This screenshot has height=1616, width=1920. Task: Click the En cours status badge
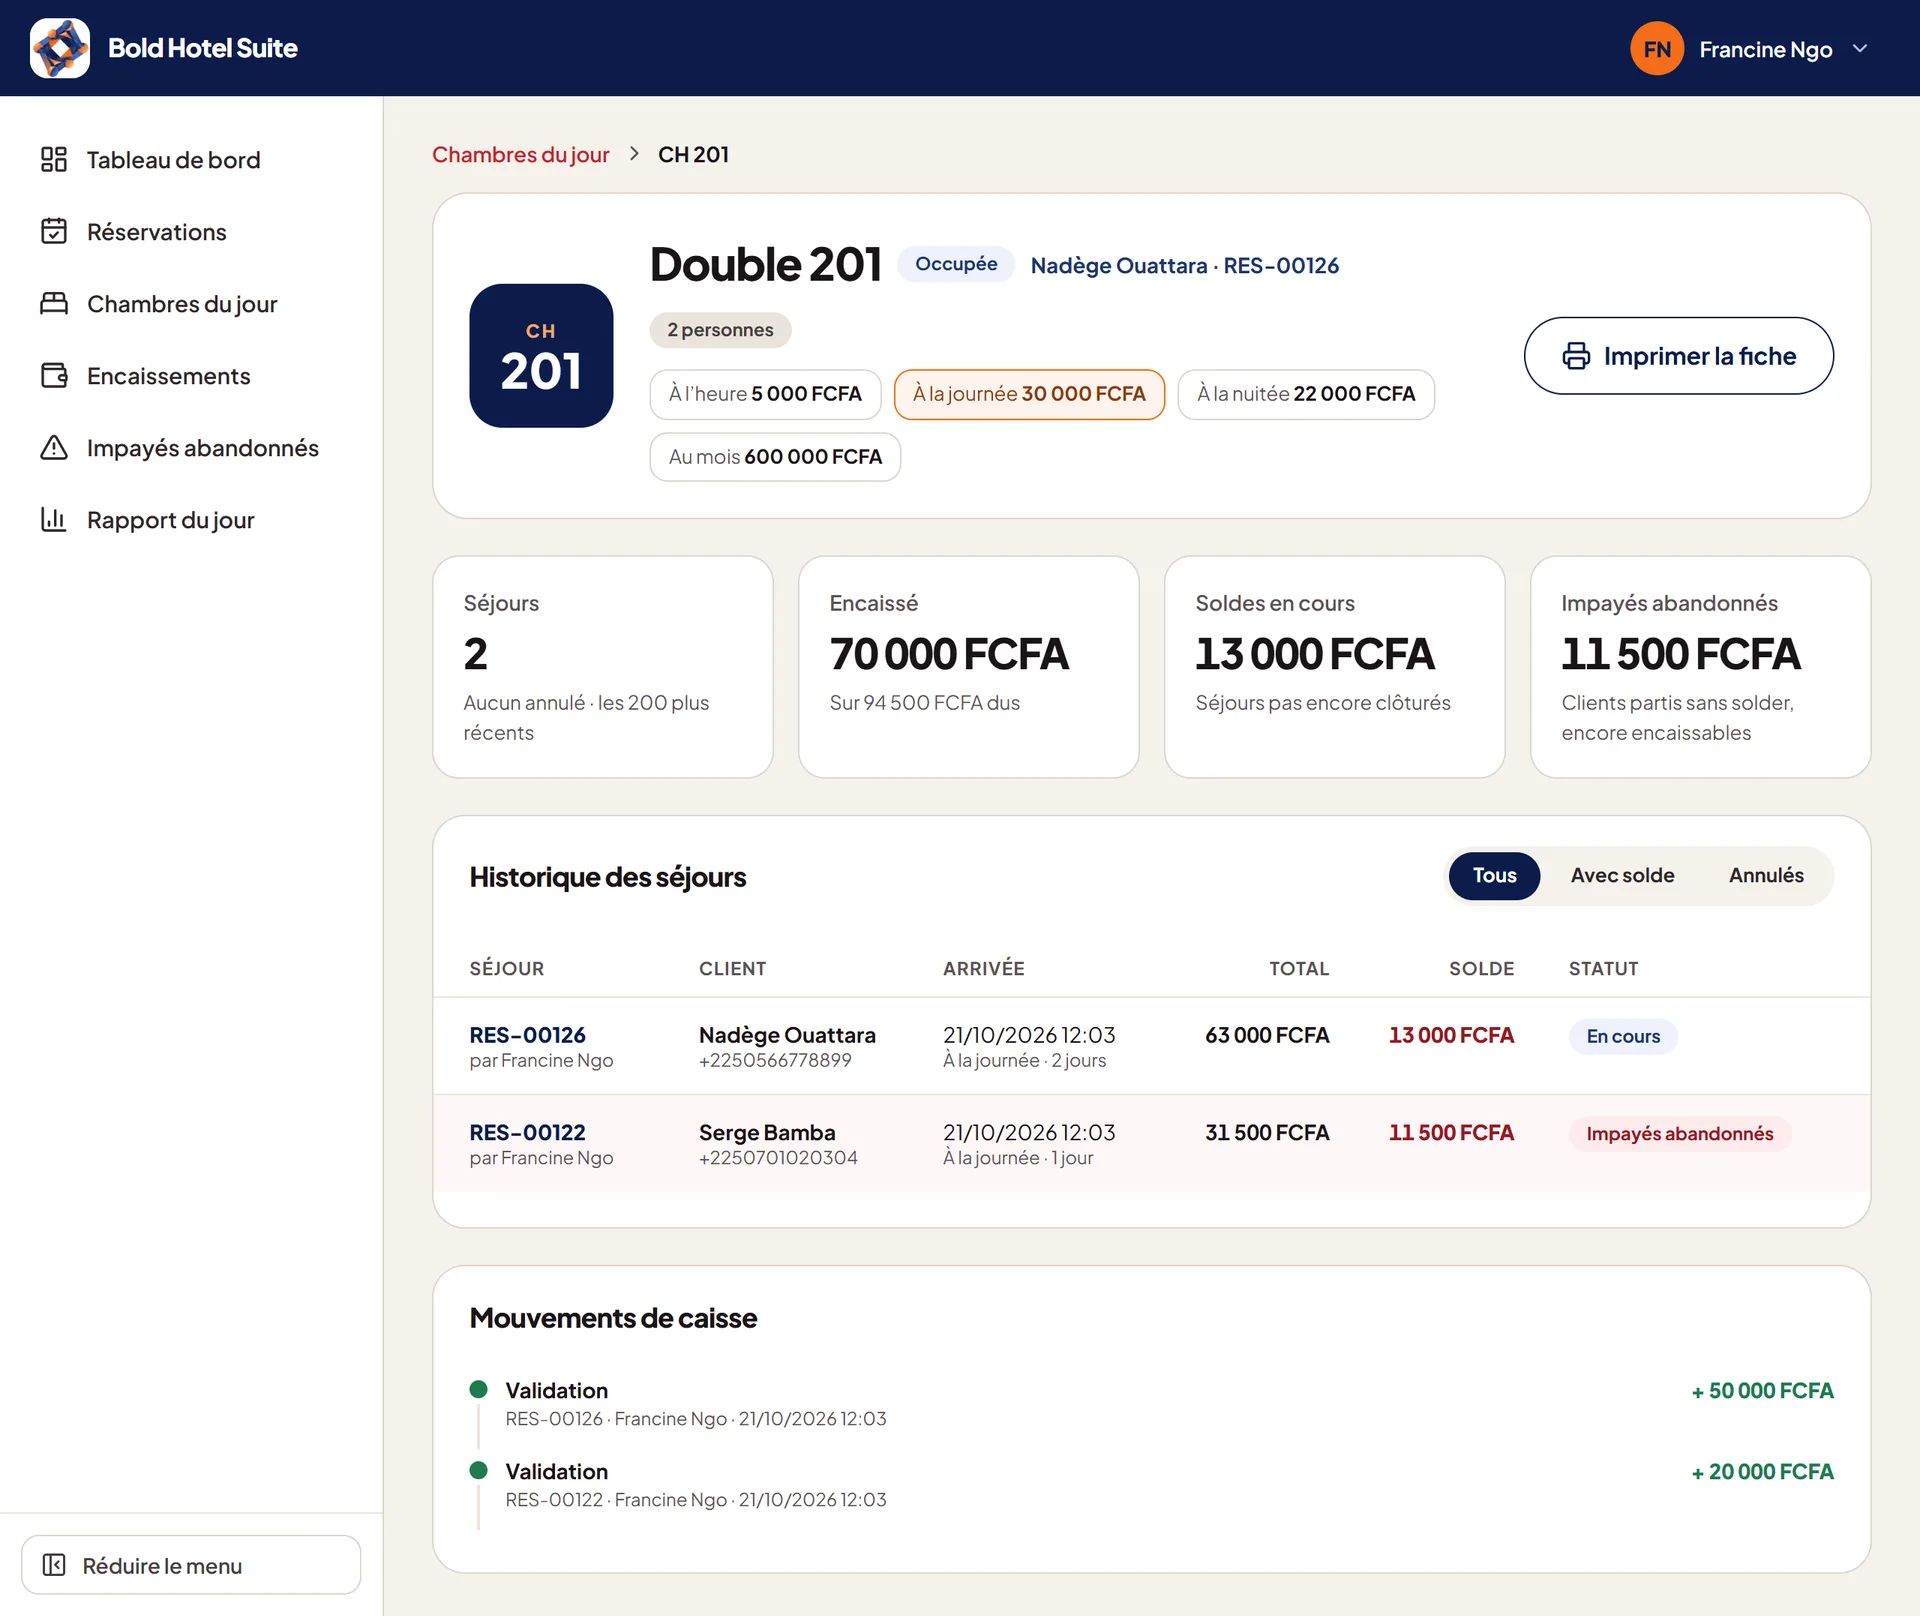pos(1623,1036)
